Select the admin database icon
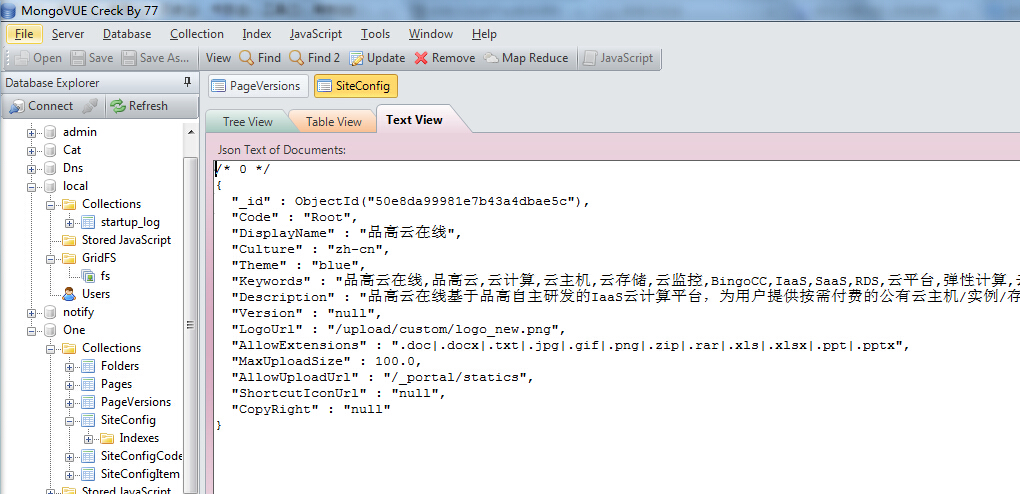1020x494 pixels. click(50, 132)
